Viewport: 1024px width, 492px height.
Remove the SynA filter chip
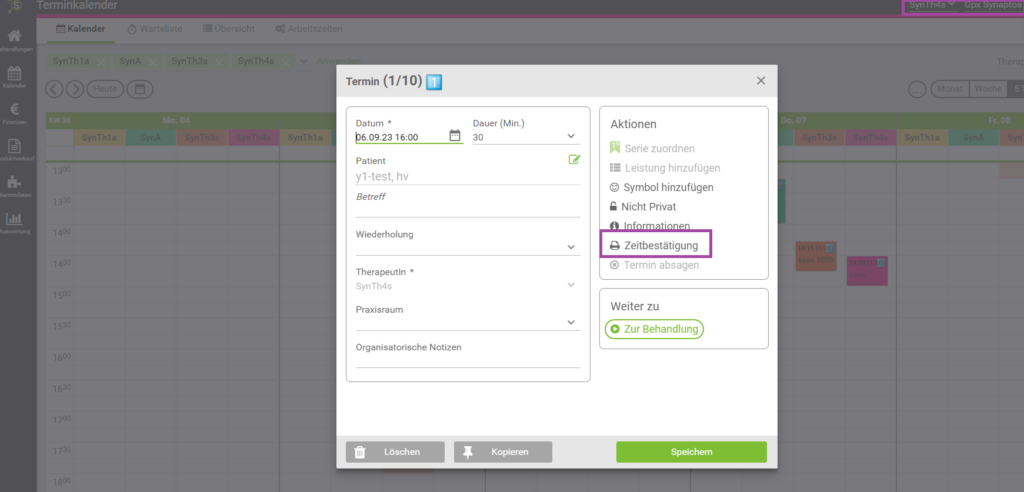point(152,61)
